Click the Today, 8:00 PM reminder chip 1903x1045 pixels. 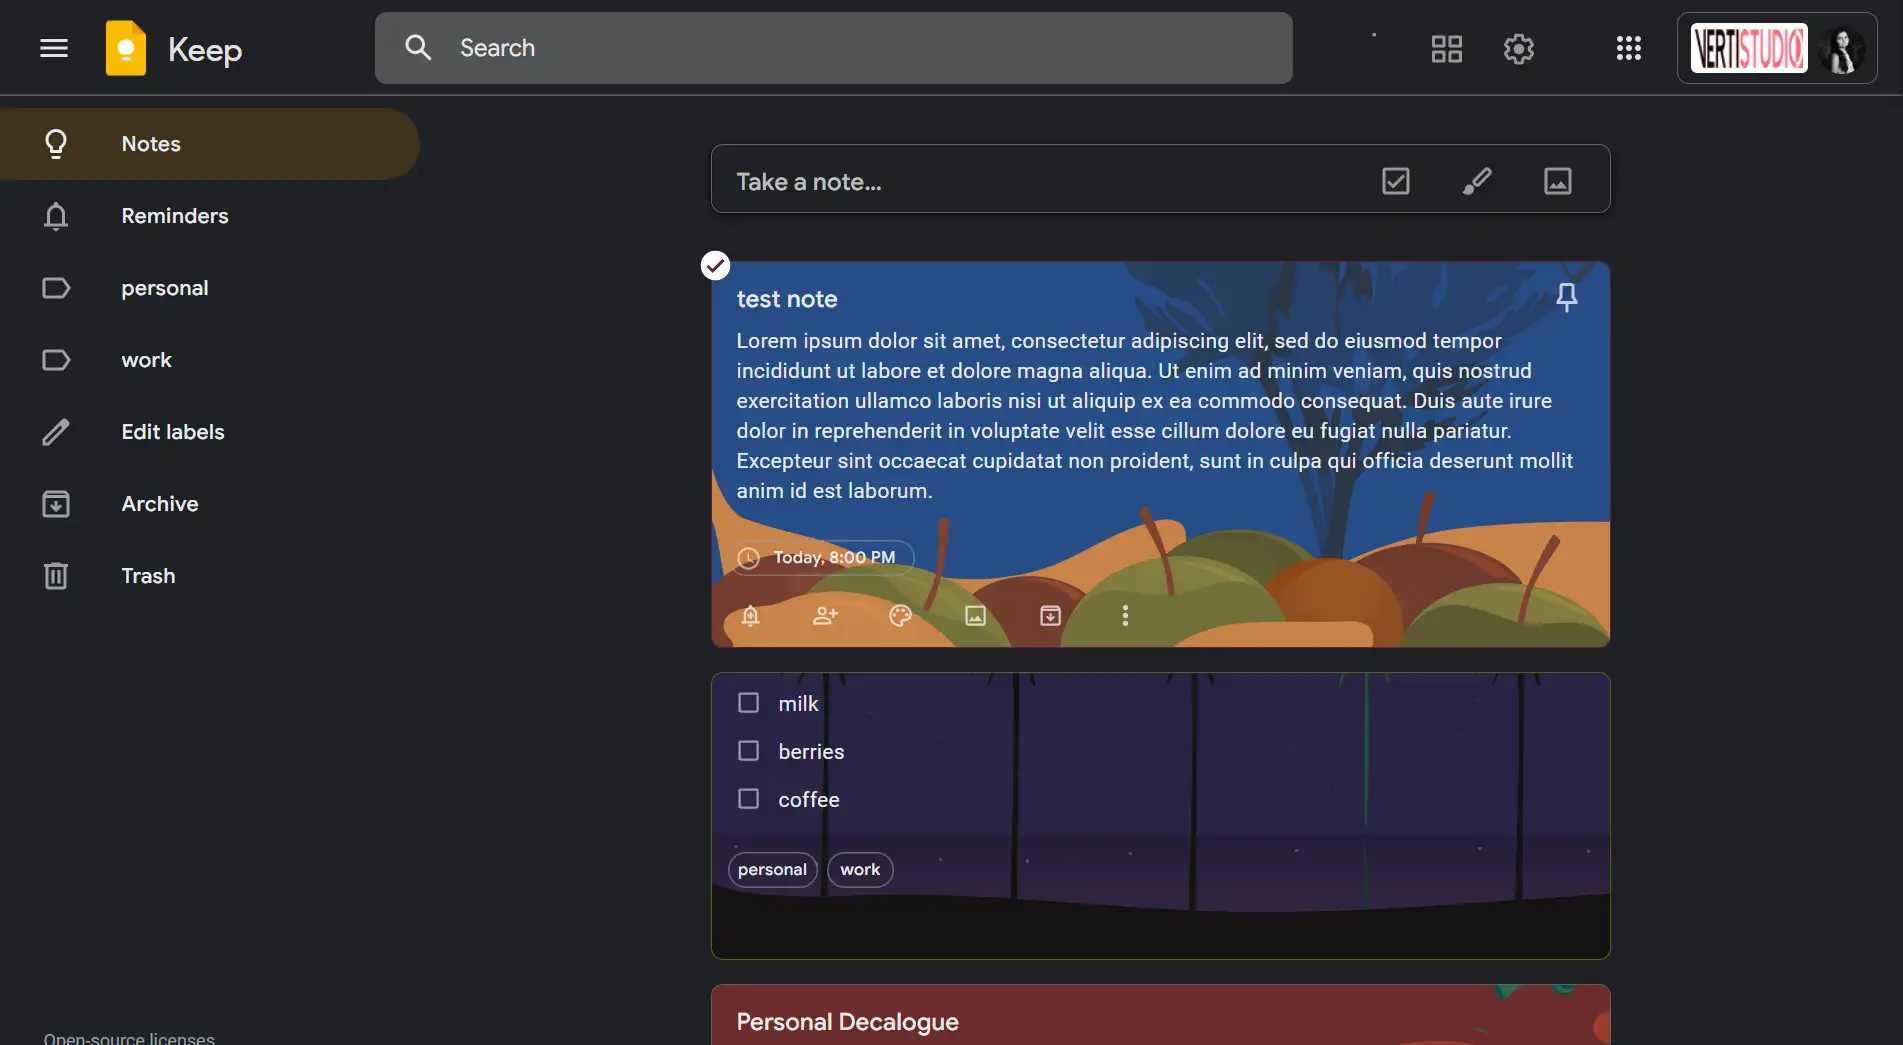point(822,557)
